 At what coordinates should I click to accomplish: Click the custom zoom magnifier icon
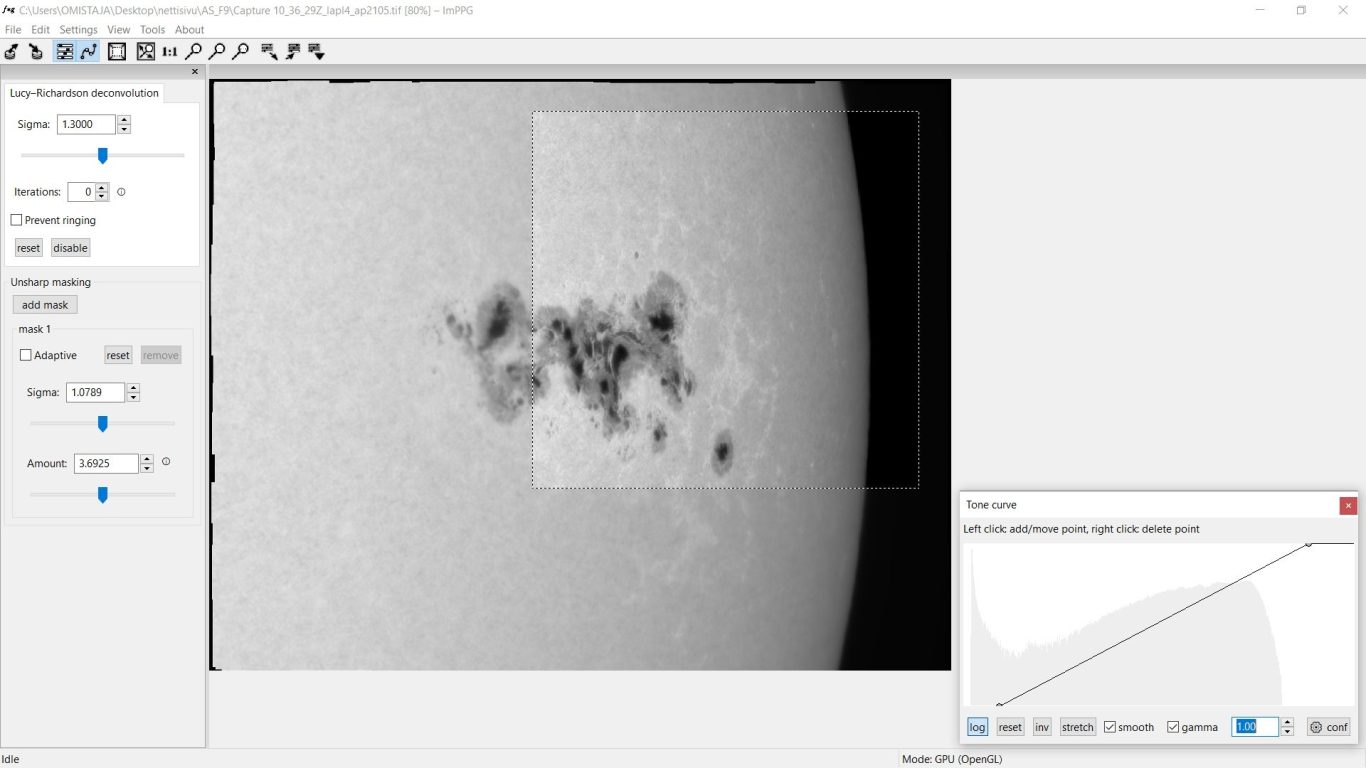click(240, 51)
